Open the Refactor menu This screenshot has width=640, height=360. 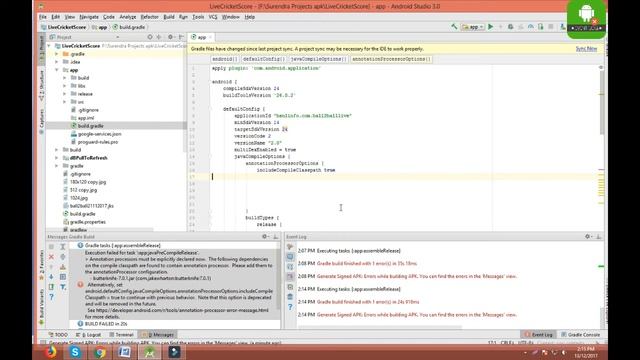pyautogui.click(x=149, y=17)
